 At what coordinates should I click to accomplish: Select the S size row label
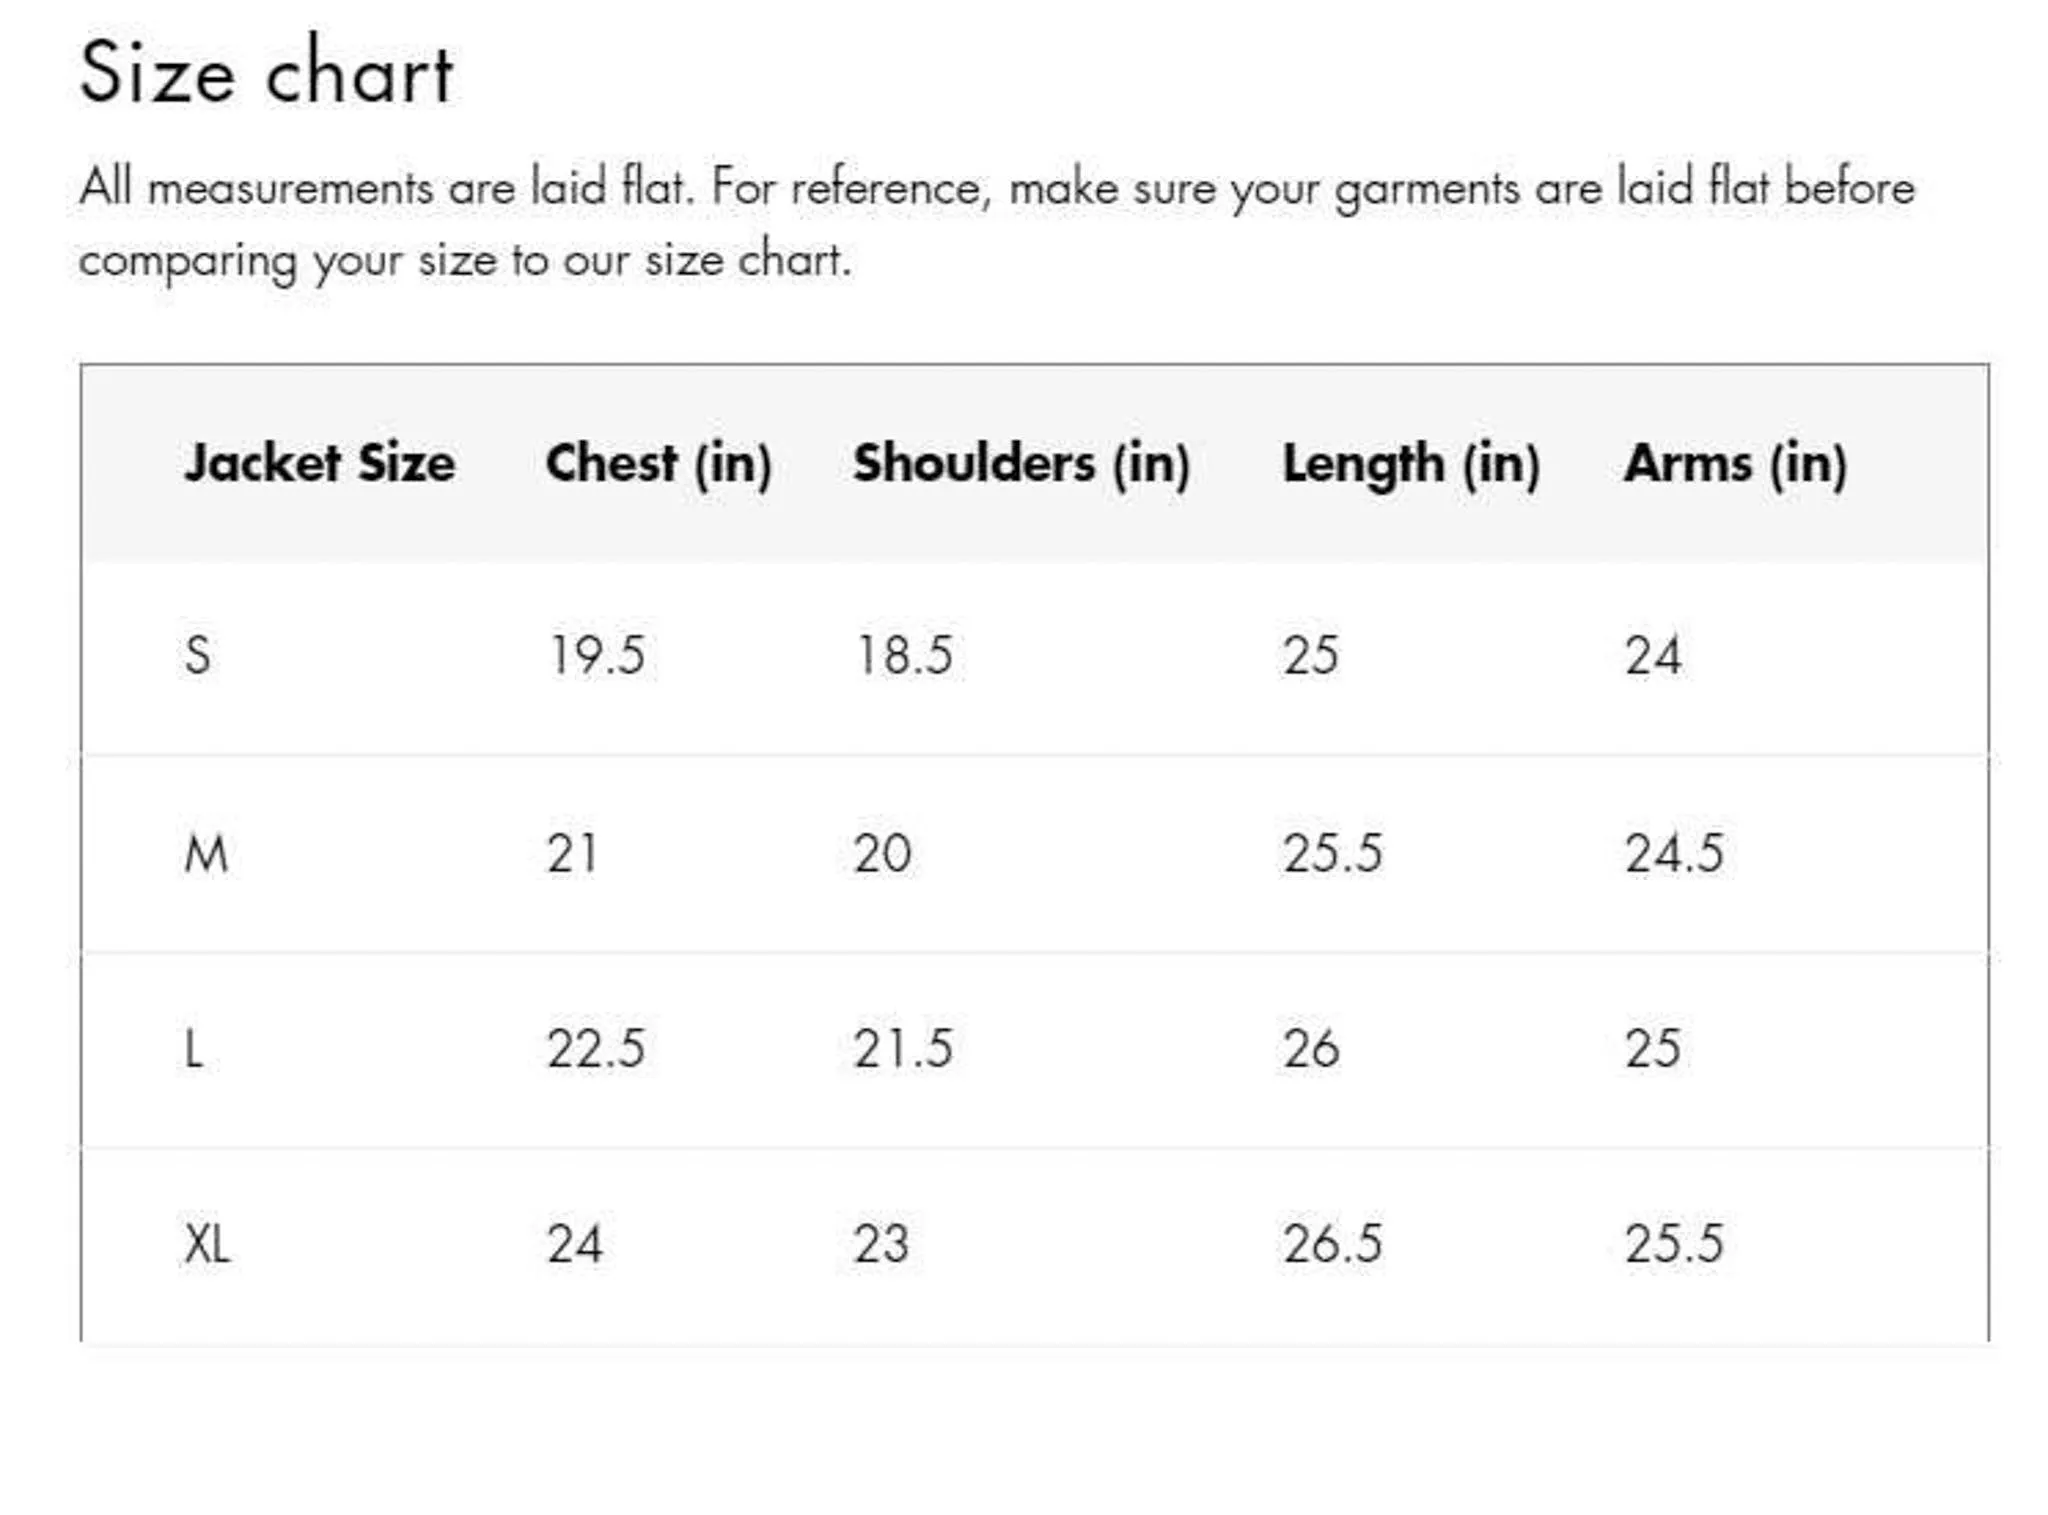tap(198, 656)
